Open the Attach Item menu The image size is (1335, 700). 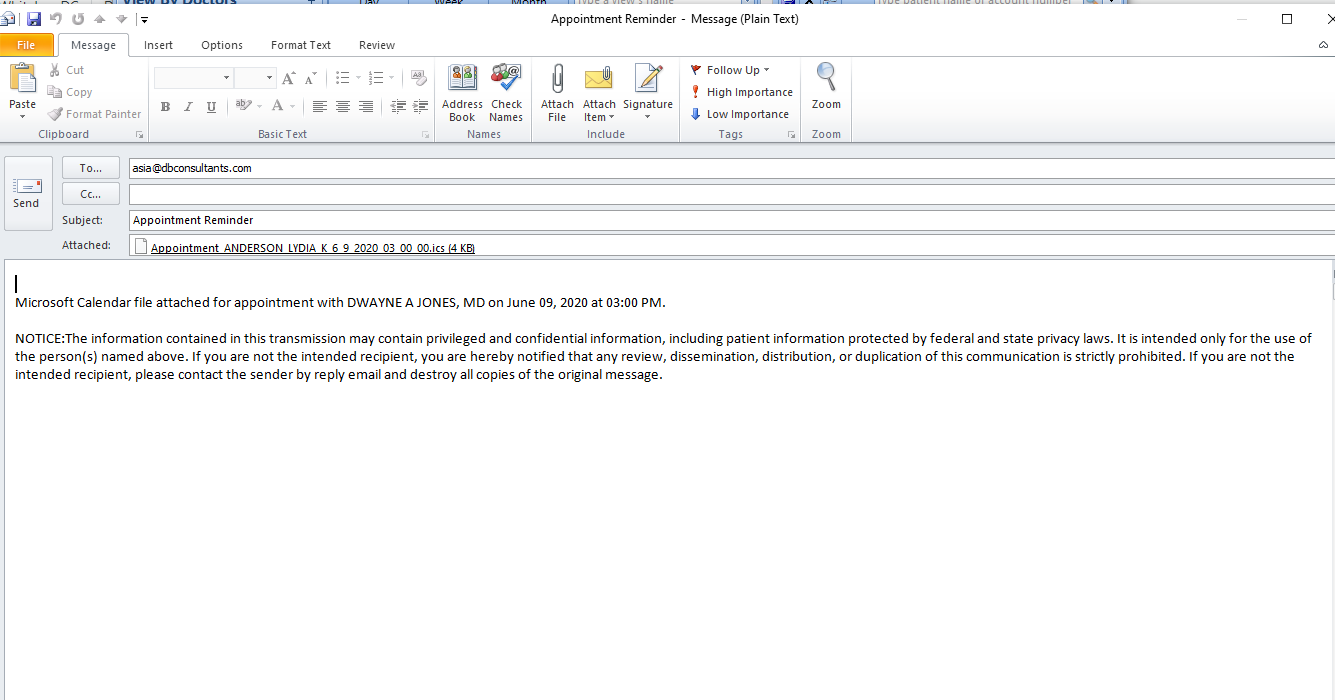tap(599, 93)
